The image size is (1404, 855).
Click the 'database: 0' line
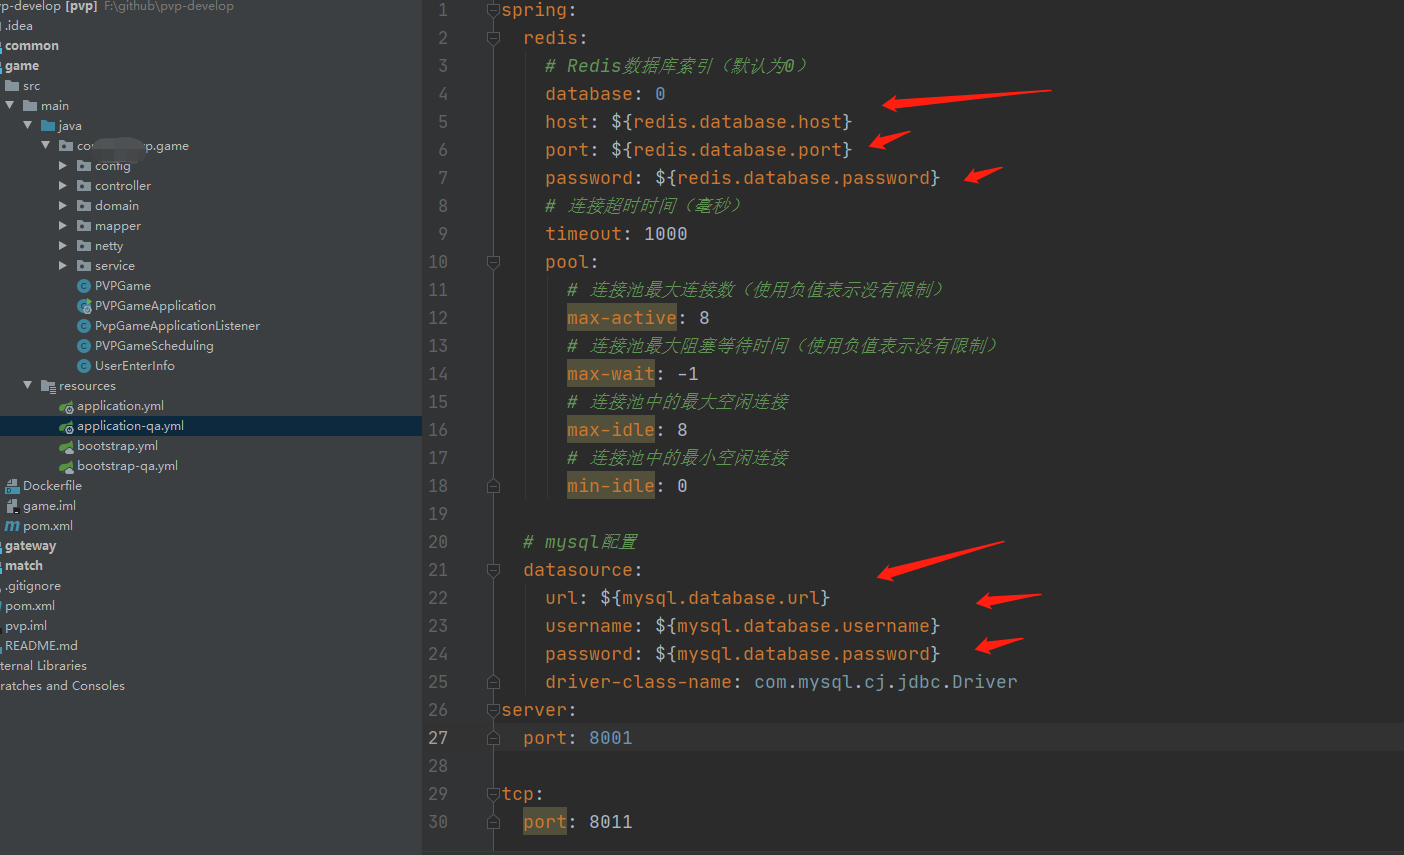(605, 94)
